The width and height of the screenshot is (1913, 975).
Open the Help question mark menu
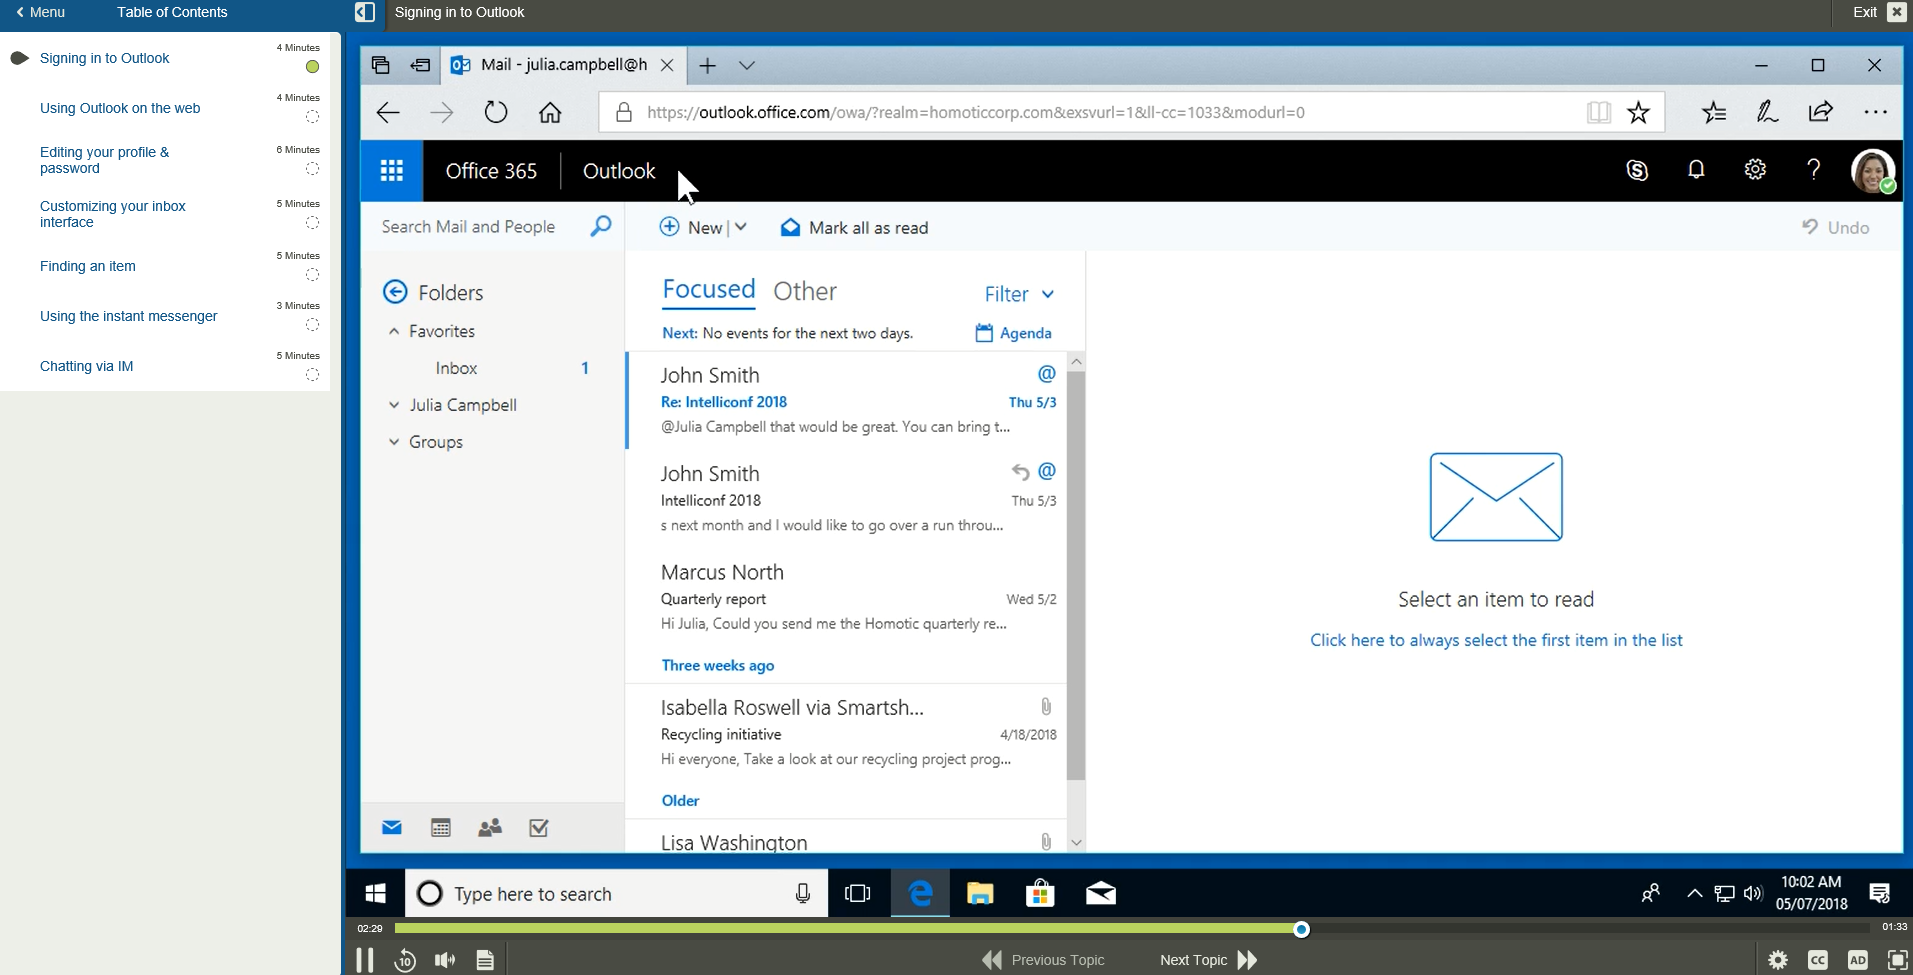(1814, 170)
